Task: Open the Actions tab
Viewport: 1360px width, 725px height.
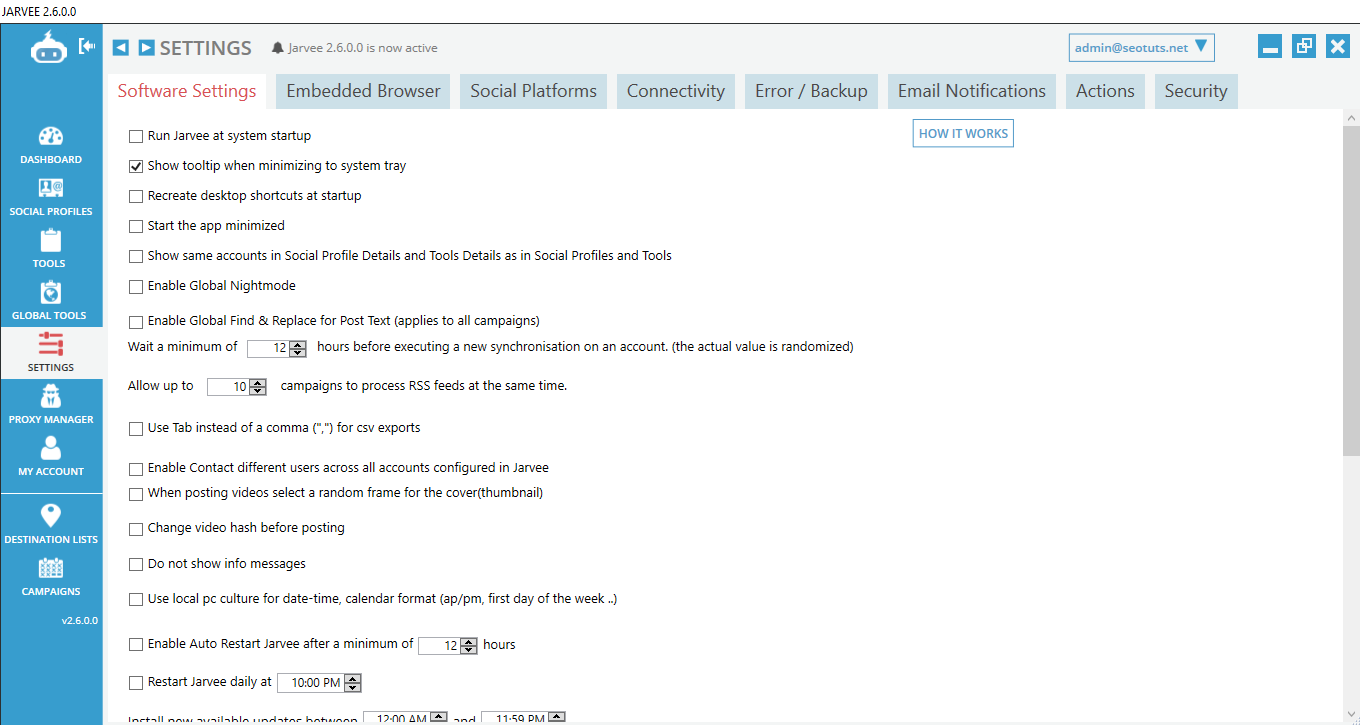Action: click(1105, 91)
